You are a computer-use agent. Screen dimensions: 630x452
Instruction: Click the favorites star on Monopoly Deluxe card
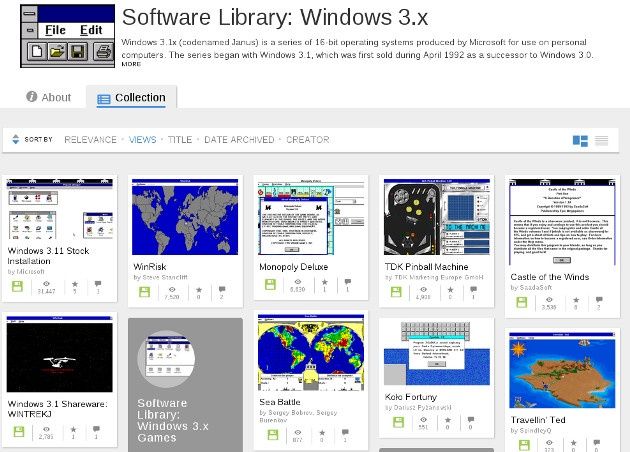coord(325,282)
